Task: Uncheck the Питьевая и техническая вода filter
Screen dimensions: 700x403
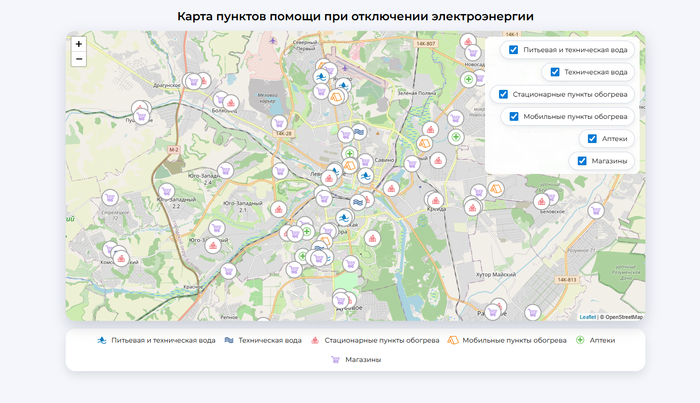Action: point(513,50)
